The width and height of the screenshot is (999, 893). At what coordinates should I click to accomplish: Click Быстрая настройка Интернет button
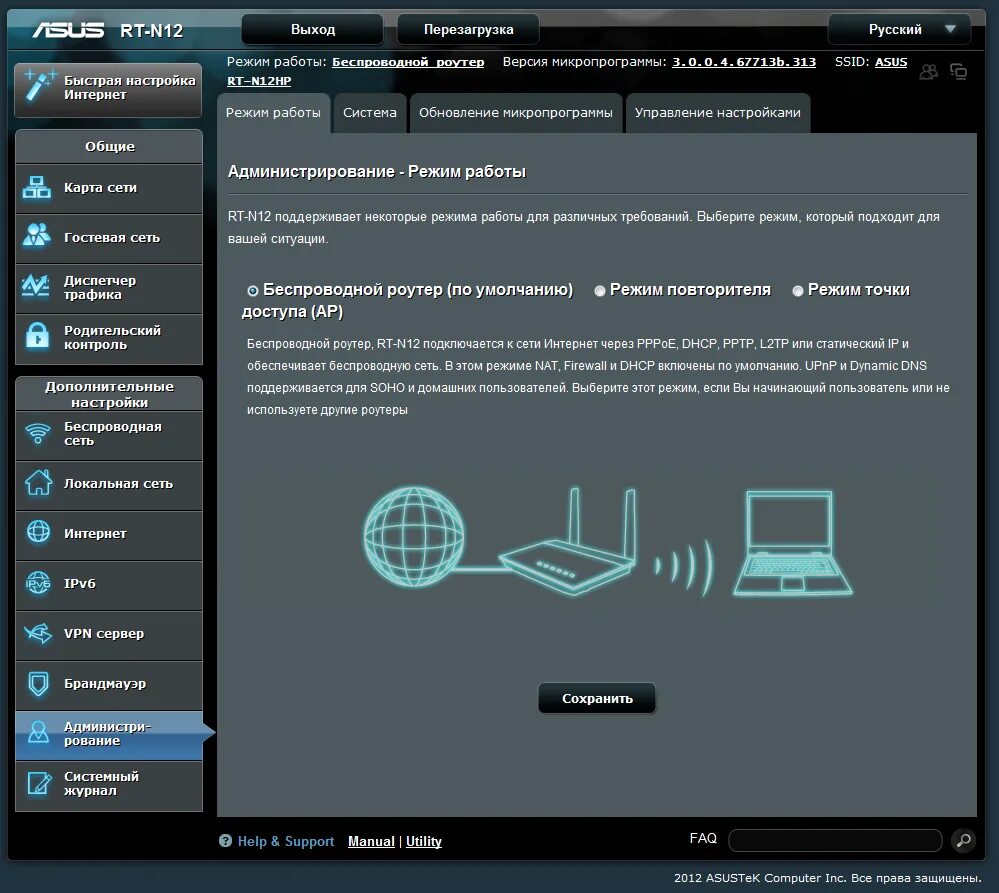pyautogui.click(x=108, y=88)
